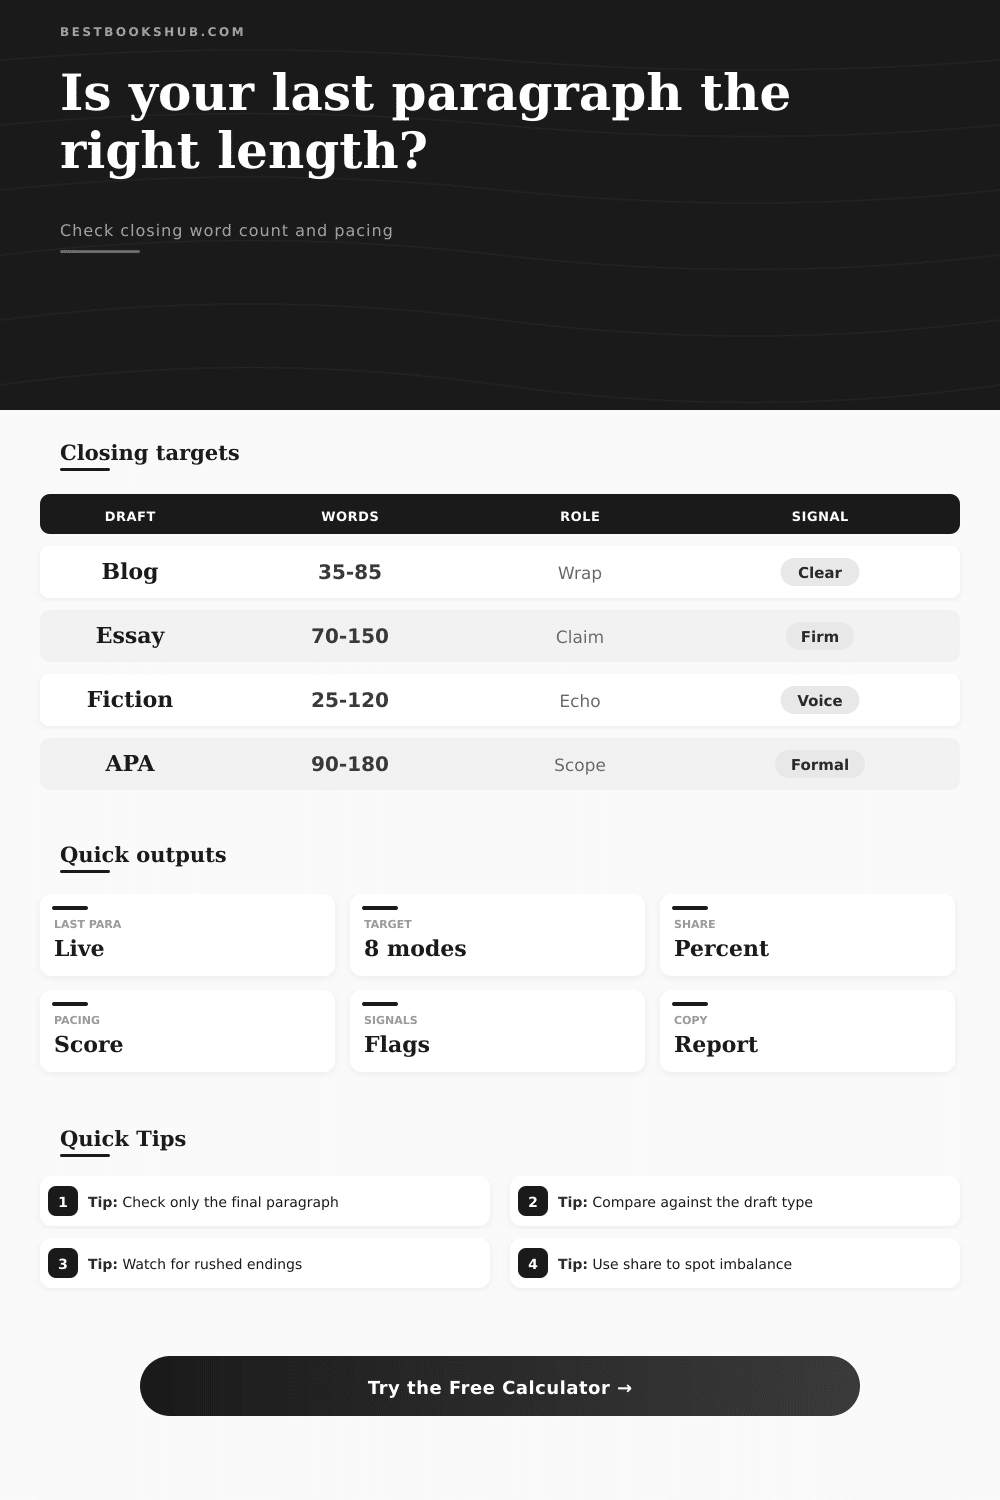The height and width of the screenshot is (1500, 1000).
Task: Click the number 2 tip badge
Action: point(533,1201)
